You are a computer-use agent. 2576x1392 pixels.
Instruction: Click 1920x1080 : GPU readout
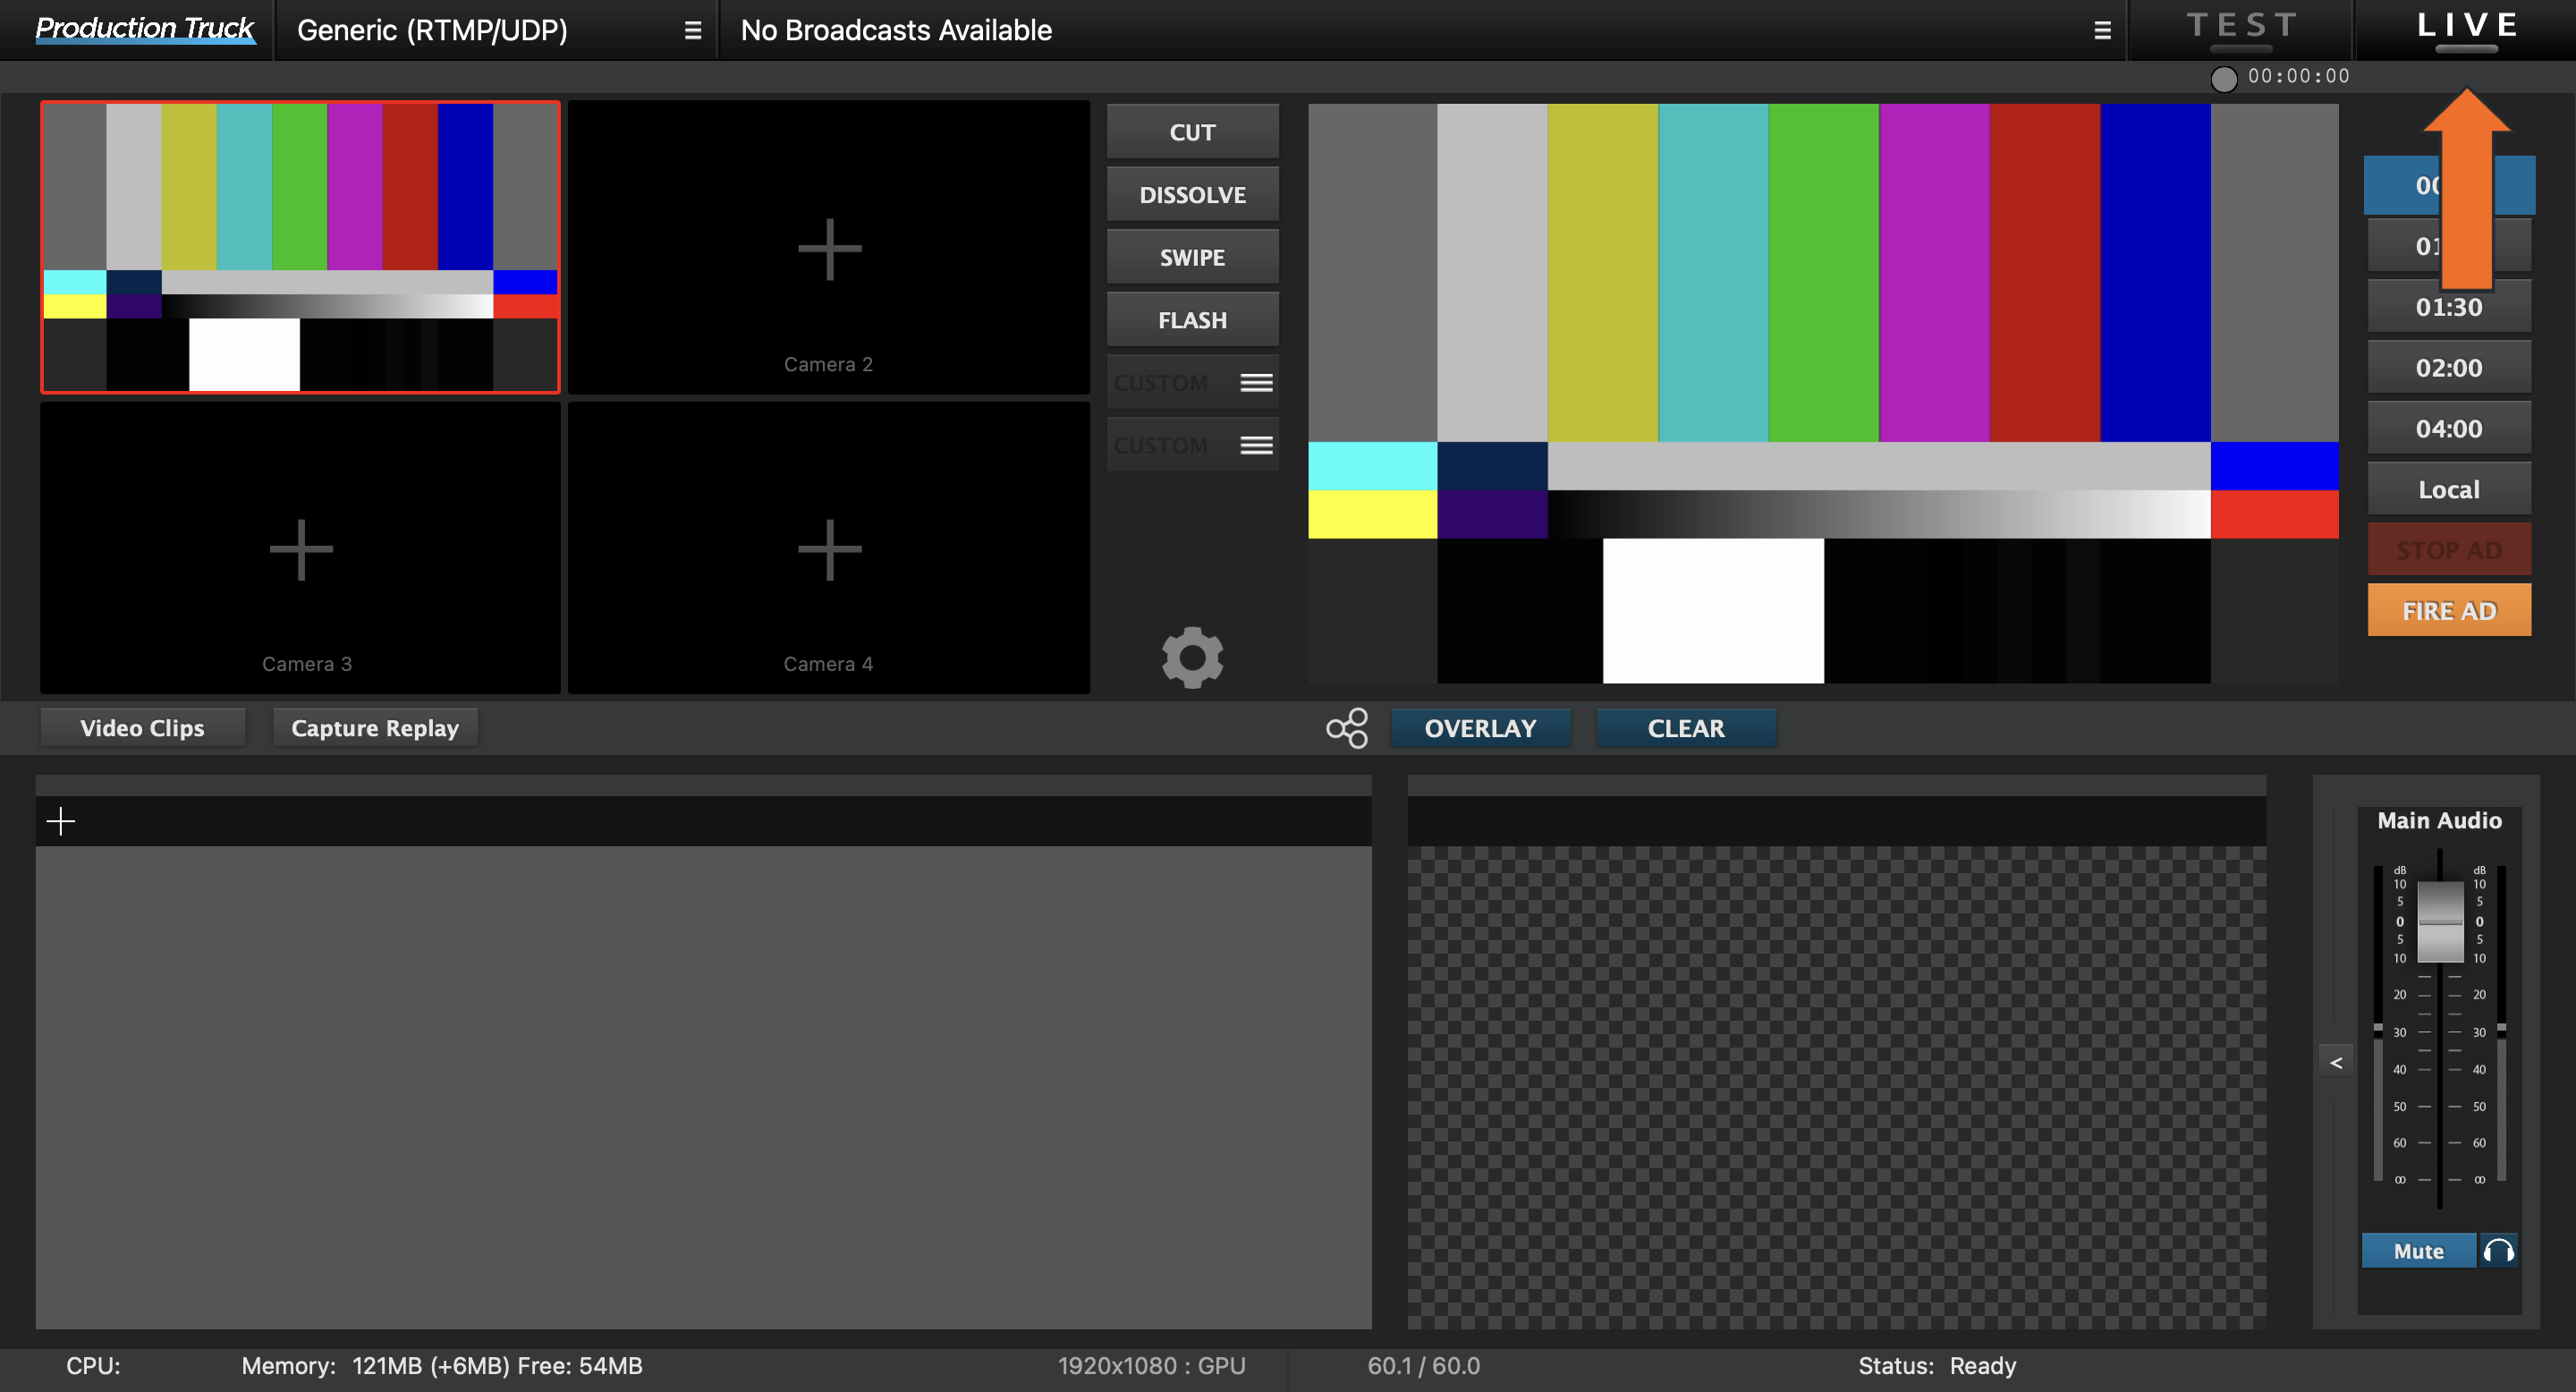tap(1152, 1366)
